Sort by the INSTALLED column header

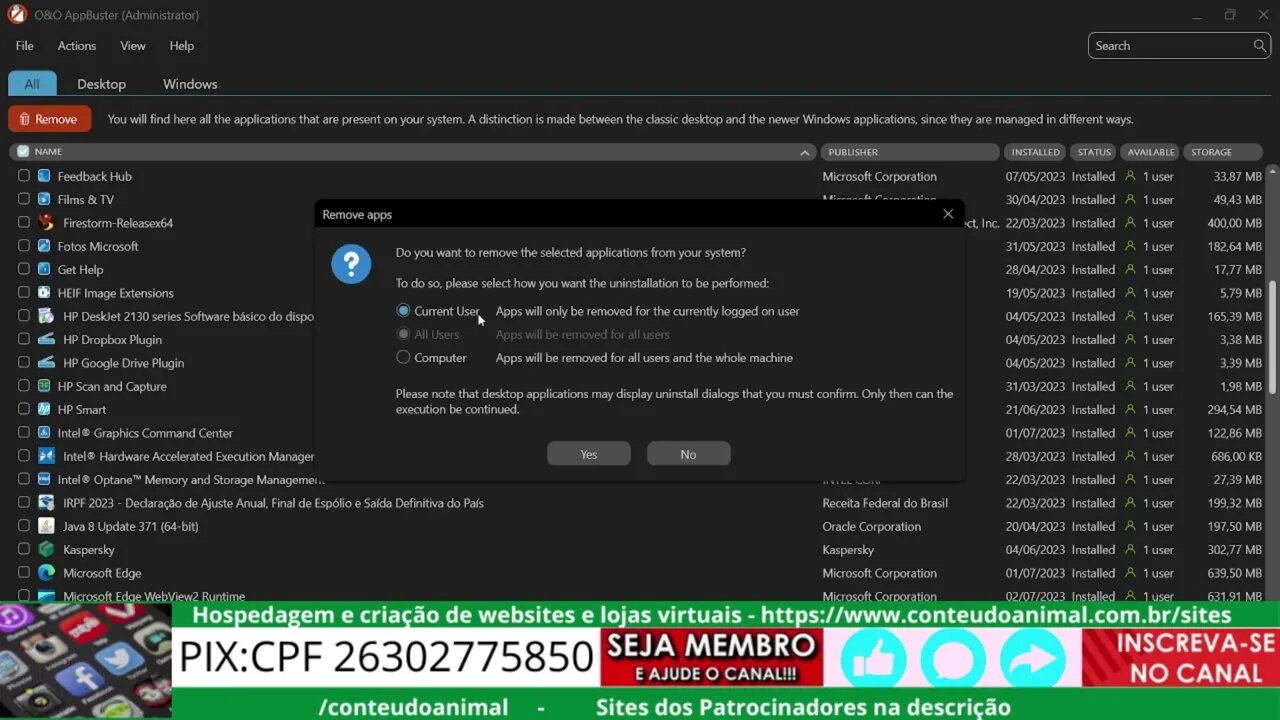pos(1035,152)
